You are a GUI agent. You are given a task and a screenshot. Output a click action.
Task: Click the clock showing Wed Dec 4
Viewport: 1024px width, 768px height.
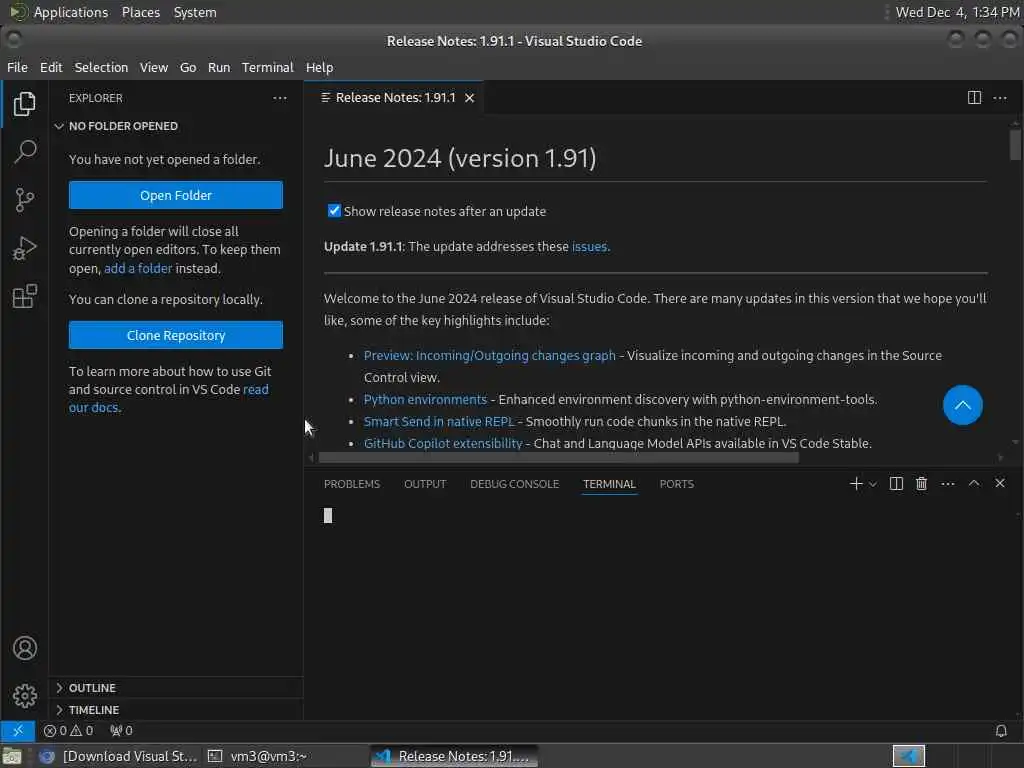(x=957, y=12)
